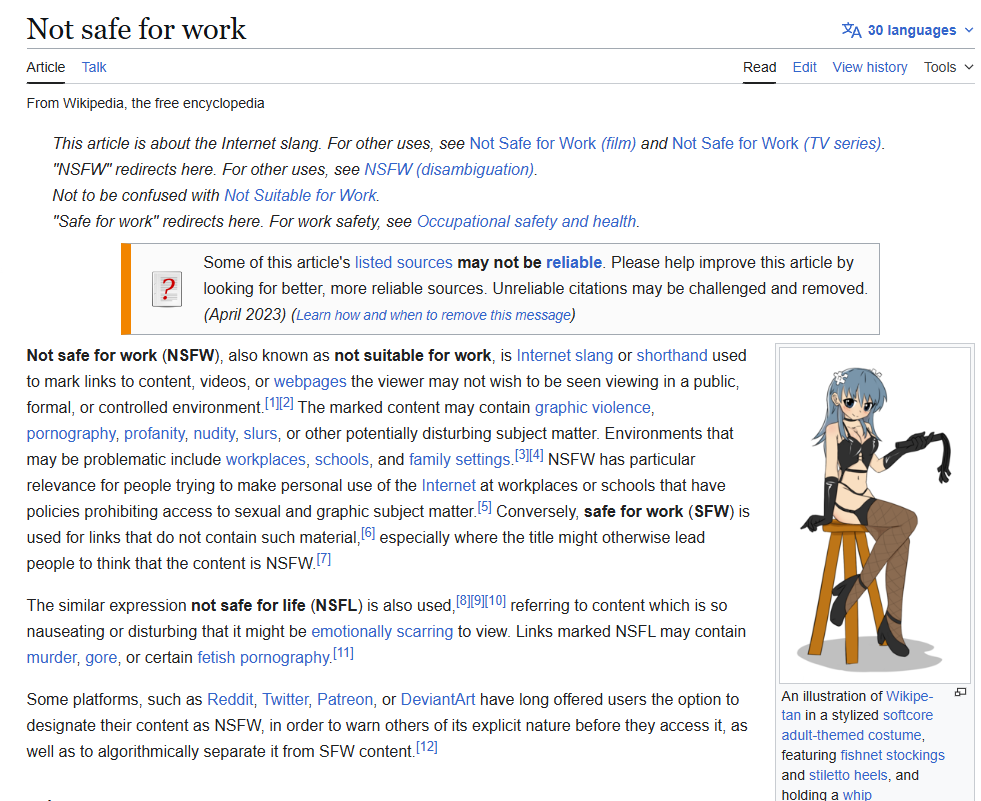Follow the schools link
Viewport: 981px width, 801px height.
tap(342, 459)
